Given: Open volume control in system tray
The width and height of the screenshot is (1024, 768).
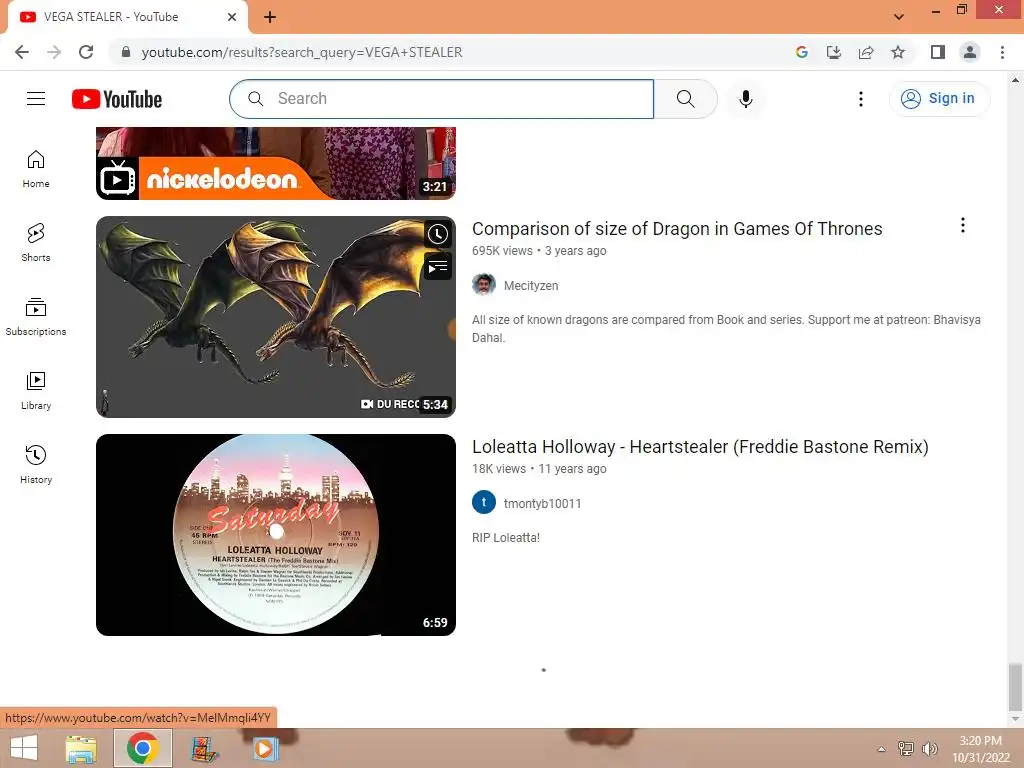Looking at the screenshot, I should click(x=930, y=748).
